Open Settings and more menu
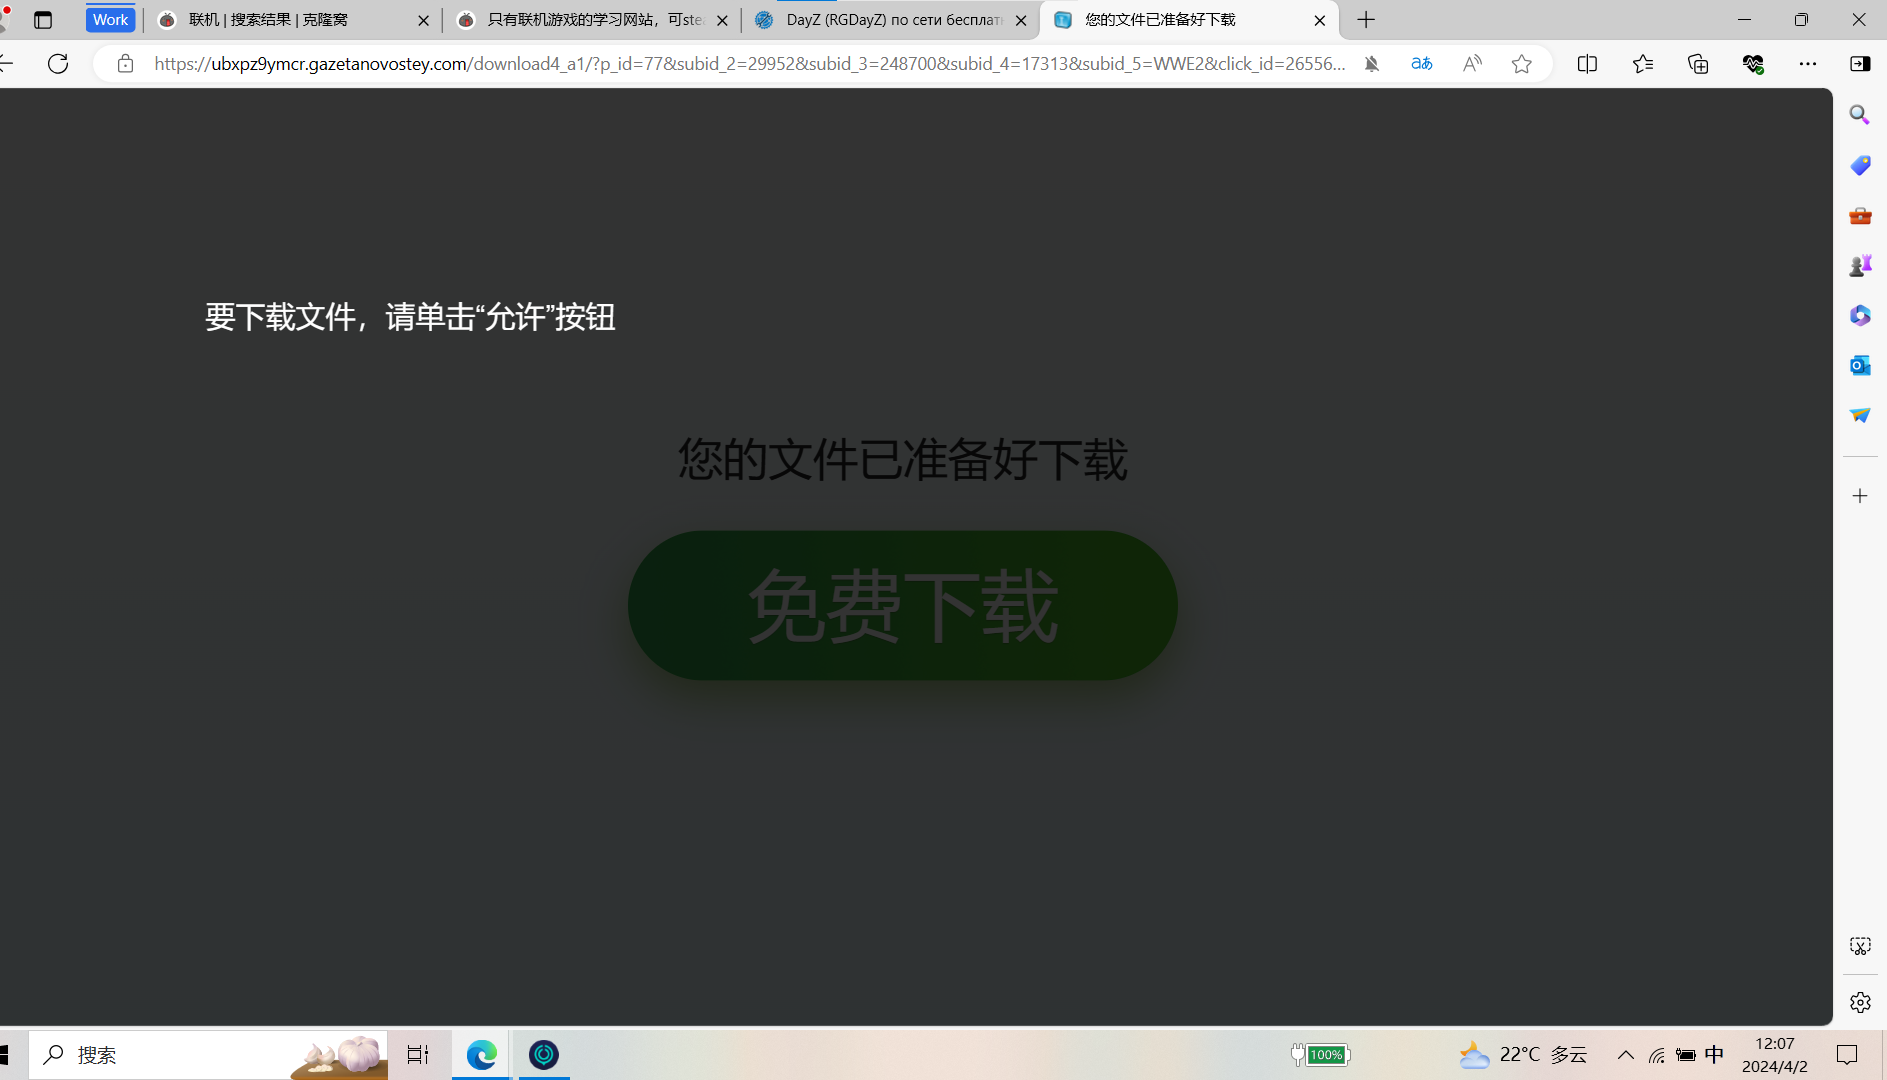The width and height of the screenshot is (1887, 1080). 1808,64
